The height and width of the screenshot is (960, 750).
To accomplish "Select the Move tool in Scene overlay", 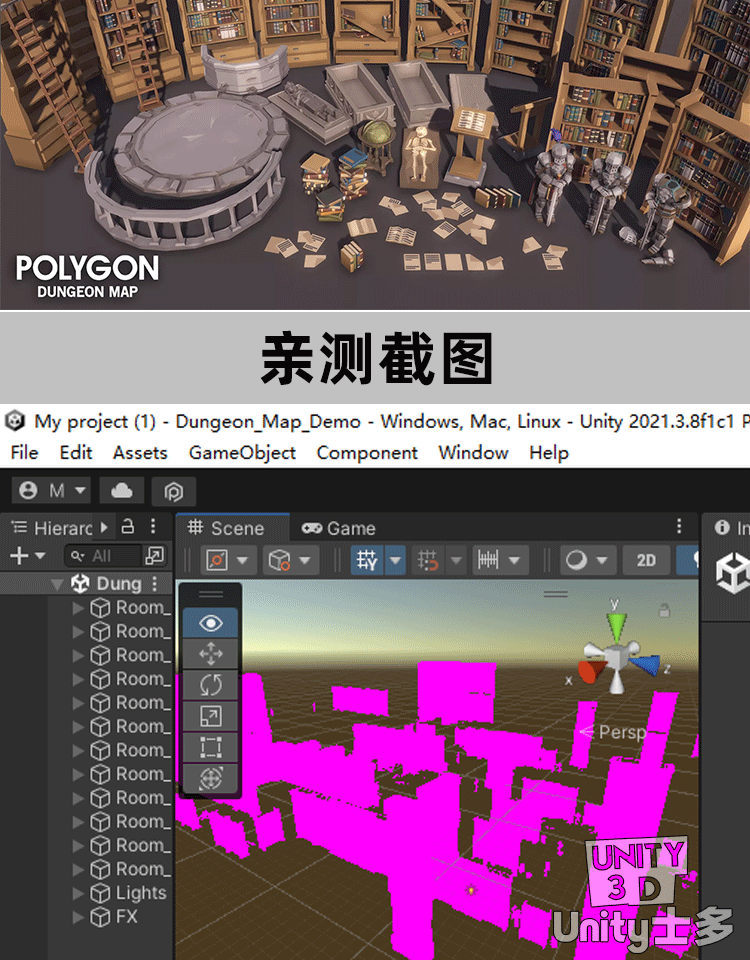I will pyautogui.click(x=211, y=654).
